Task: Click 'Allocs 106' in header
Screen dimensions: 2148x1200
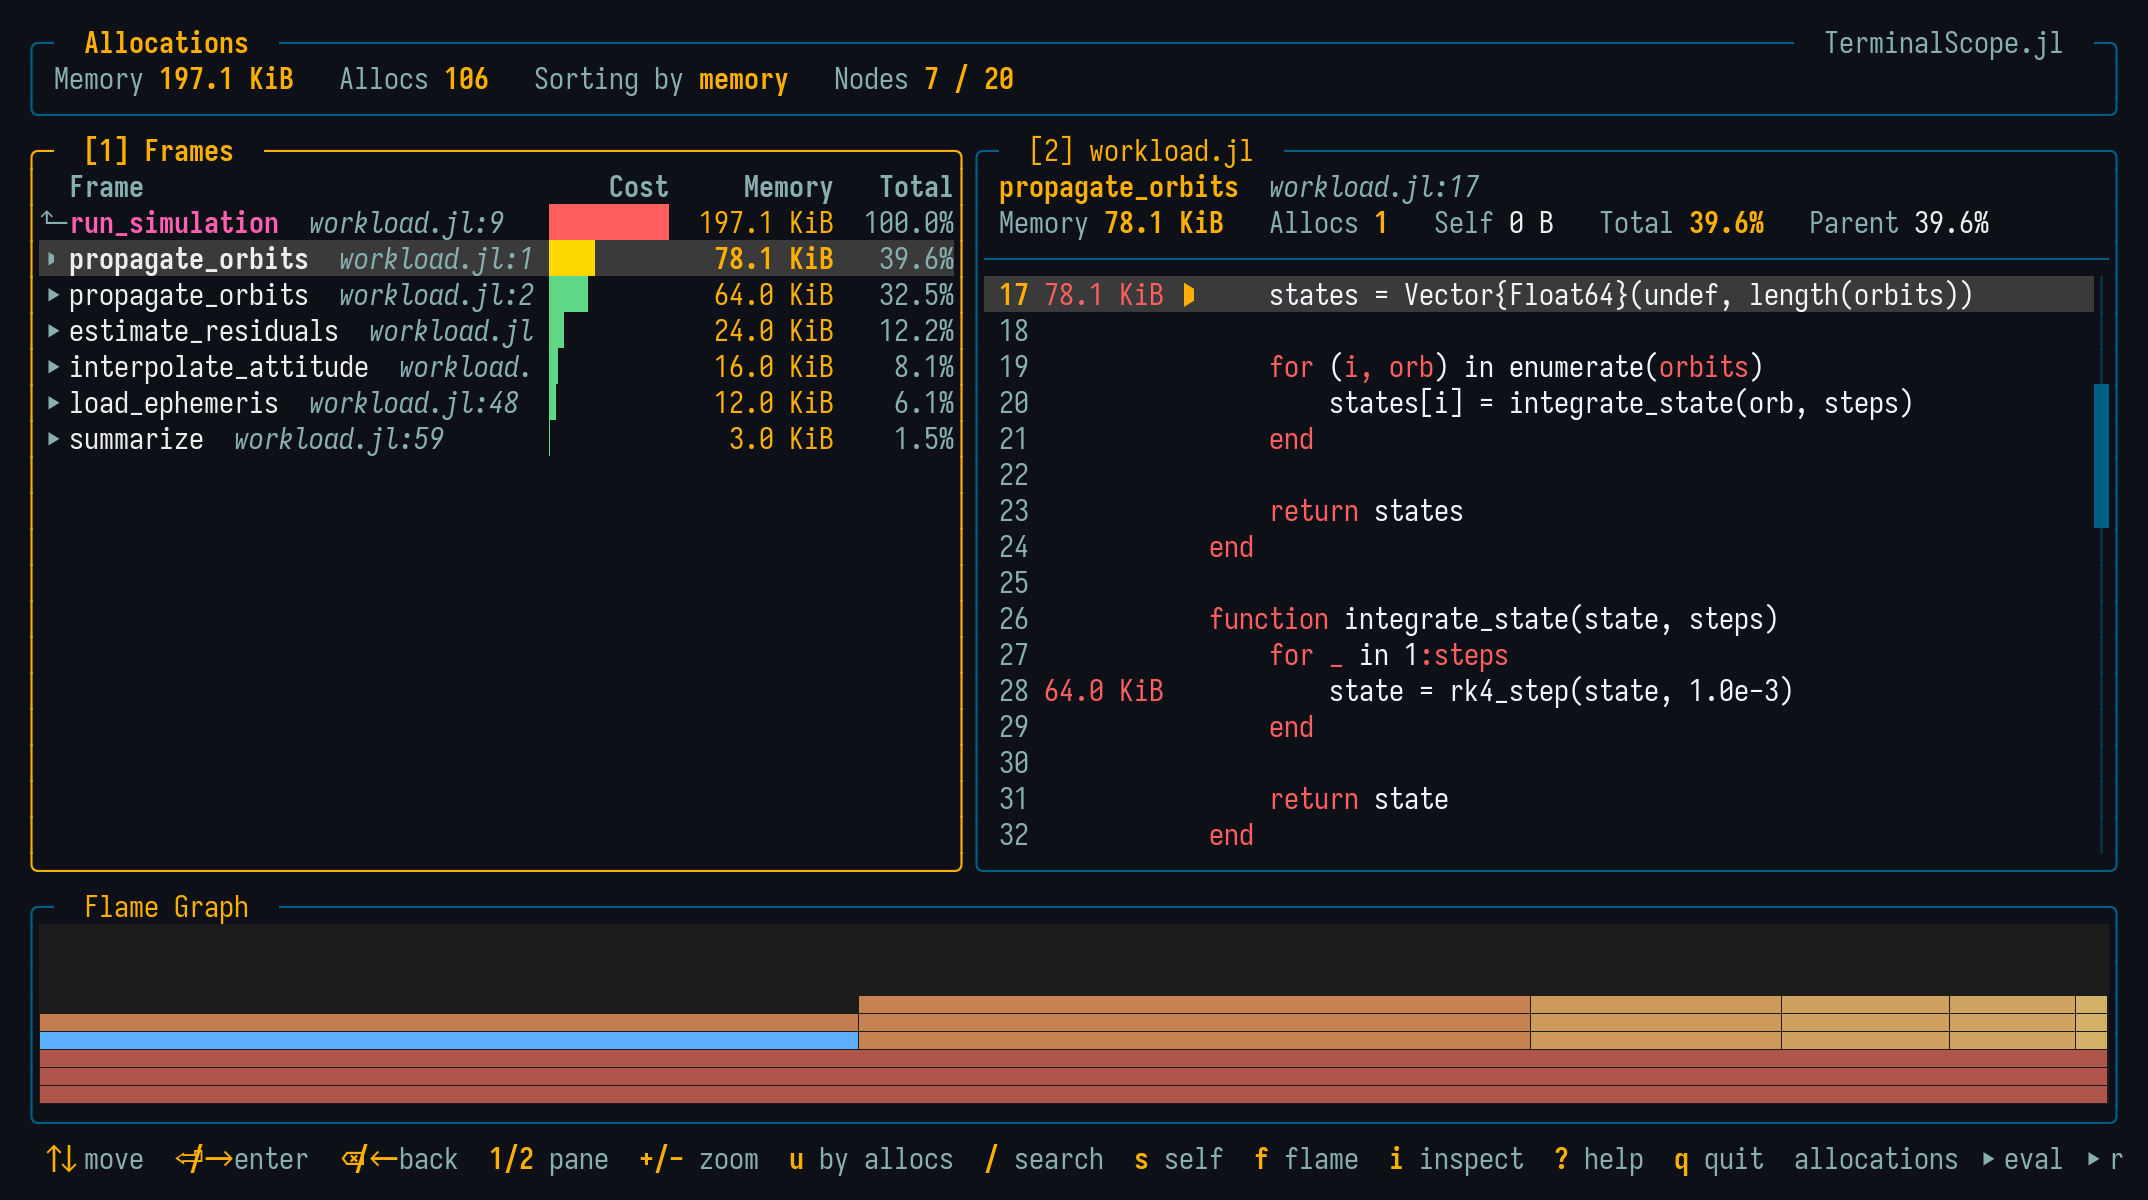Action: click(414, 79)
